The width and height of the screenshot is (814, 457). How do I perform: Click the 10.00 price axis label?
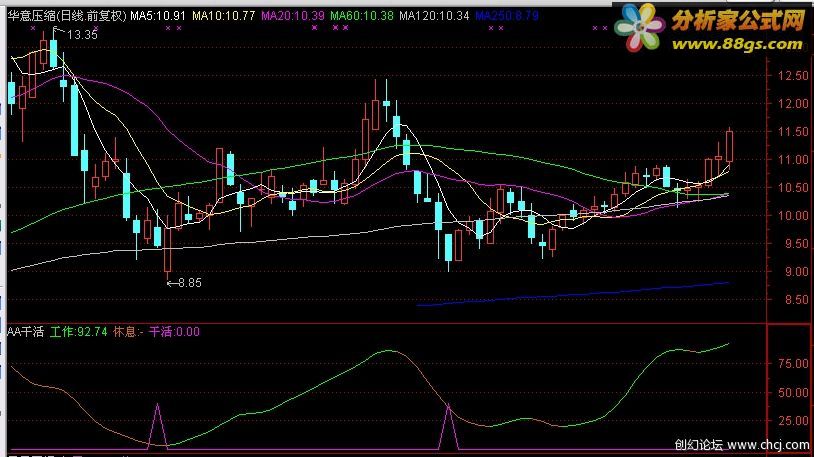click(x=793, y=216)
